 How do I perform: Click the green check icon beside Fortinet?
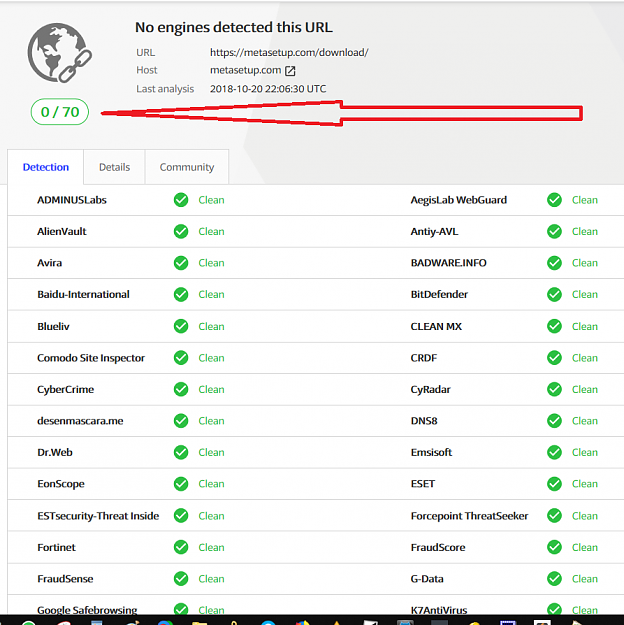click(x=181, y=547)
